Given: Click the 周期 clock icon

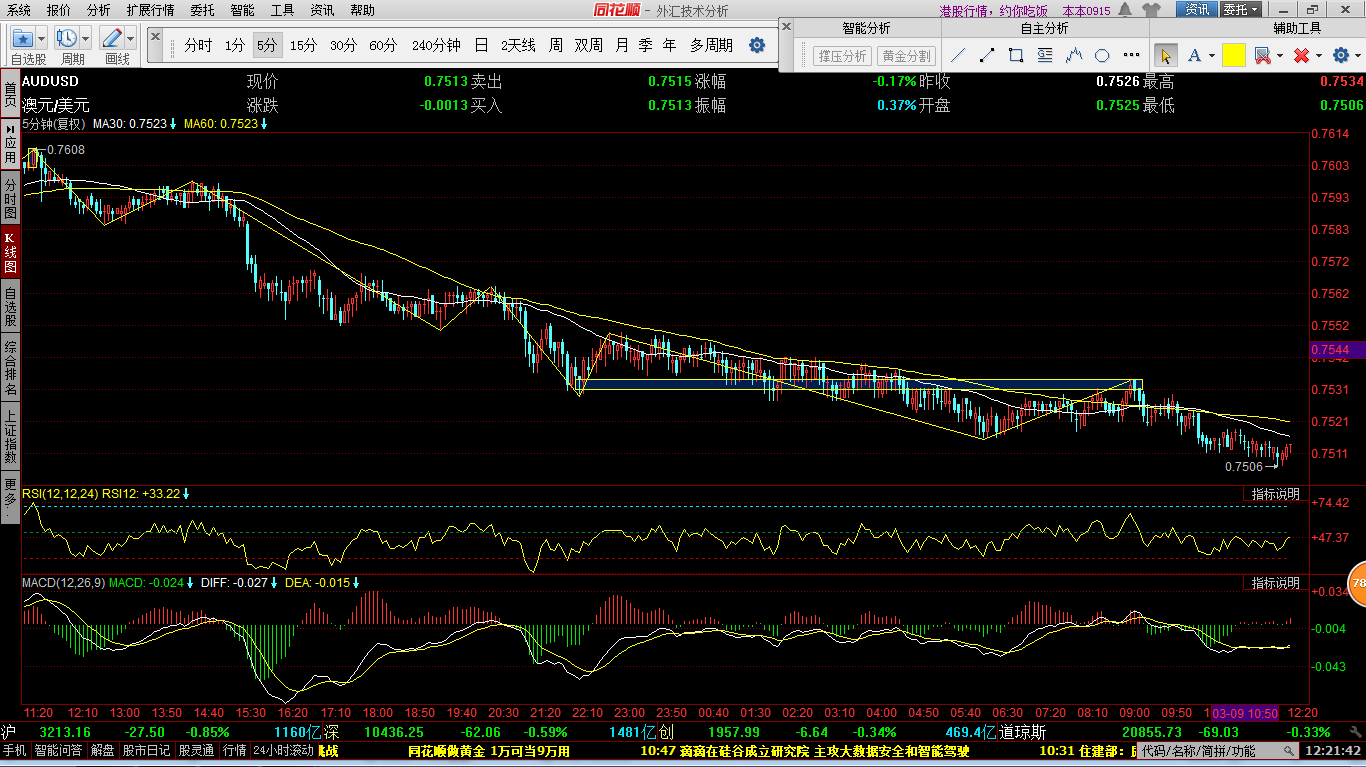Looking at the screenshot, I should point(67,38).
